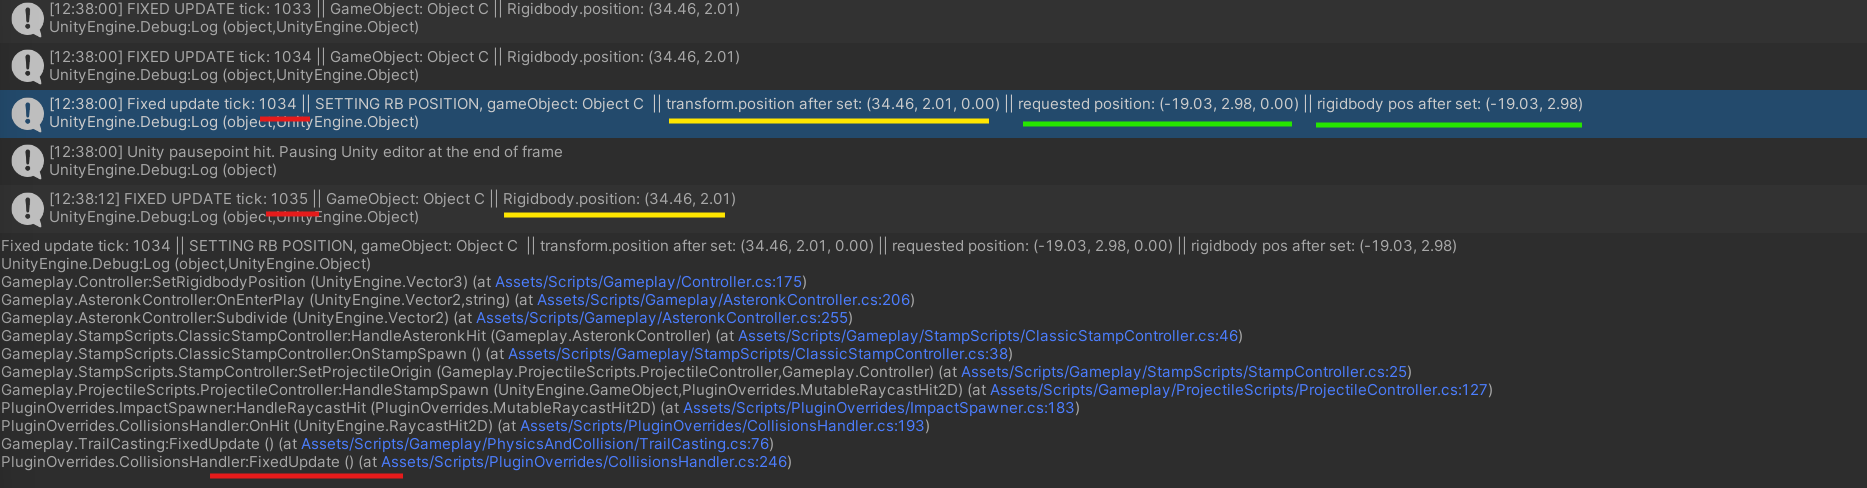This screenshot has width=1867, height=488.
Task: Click the icon beside FIXED UPDATE tick 1034 log
Action: (x=27, y=66)
